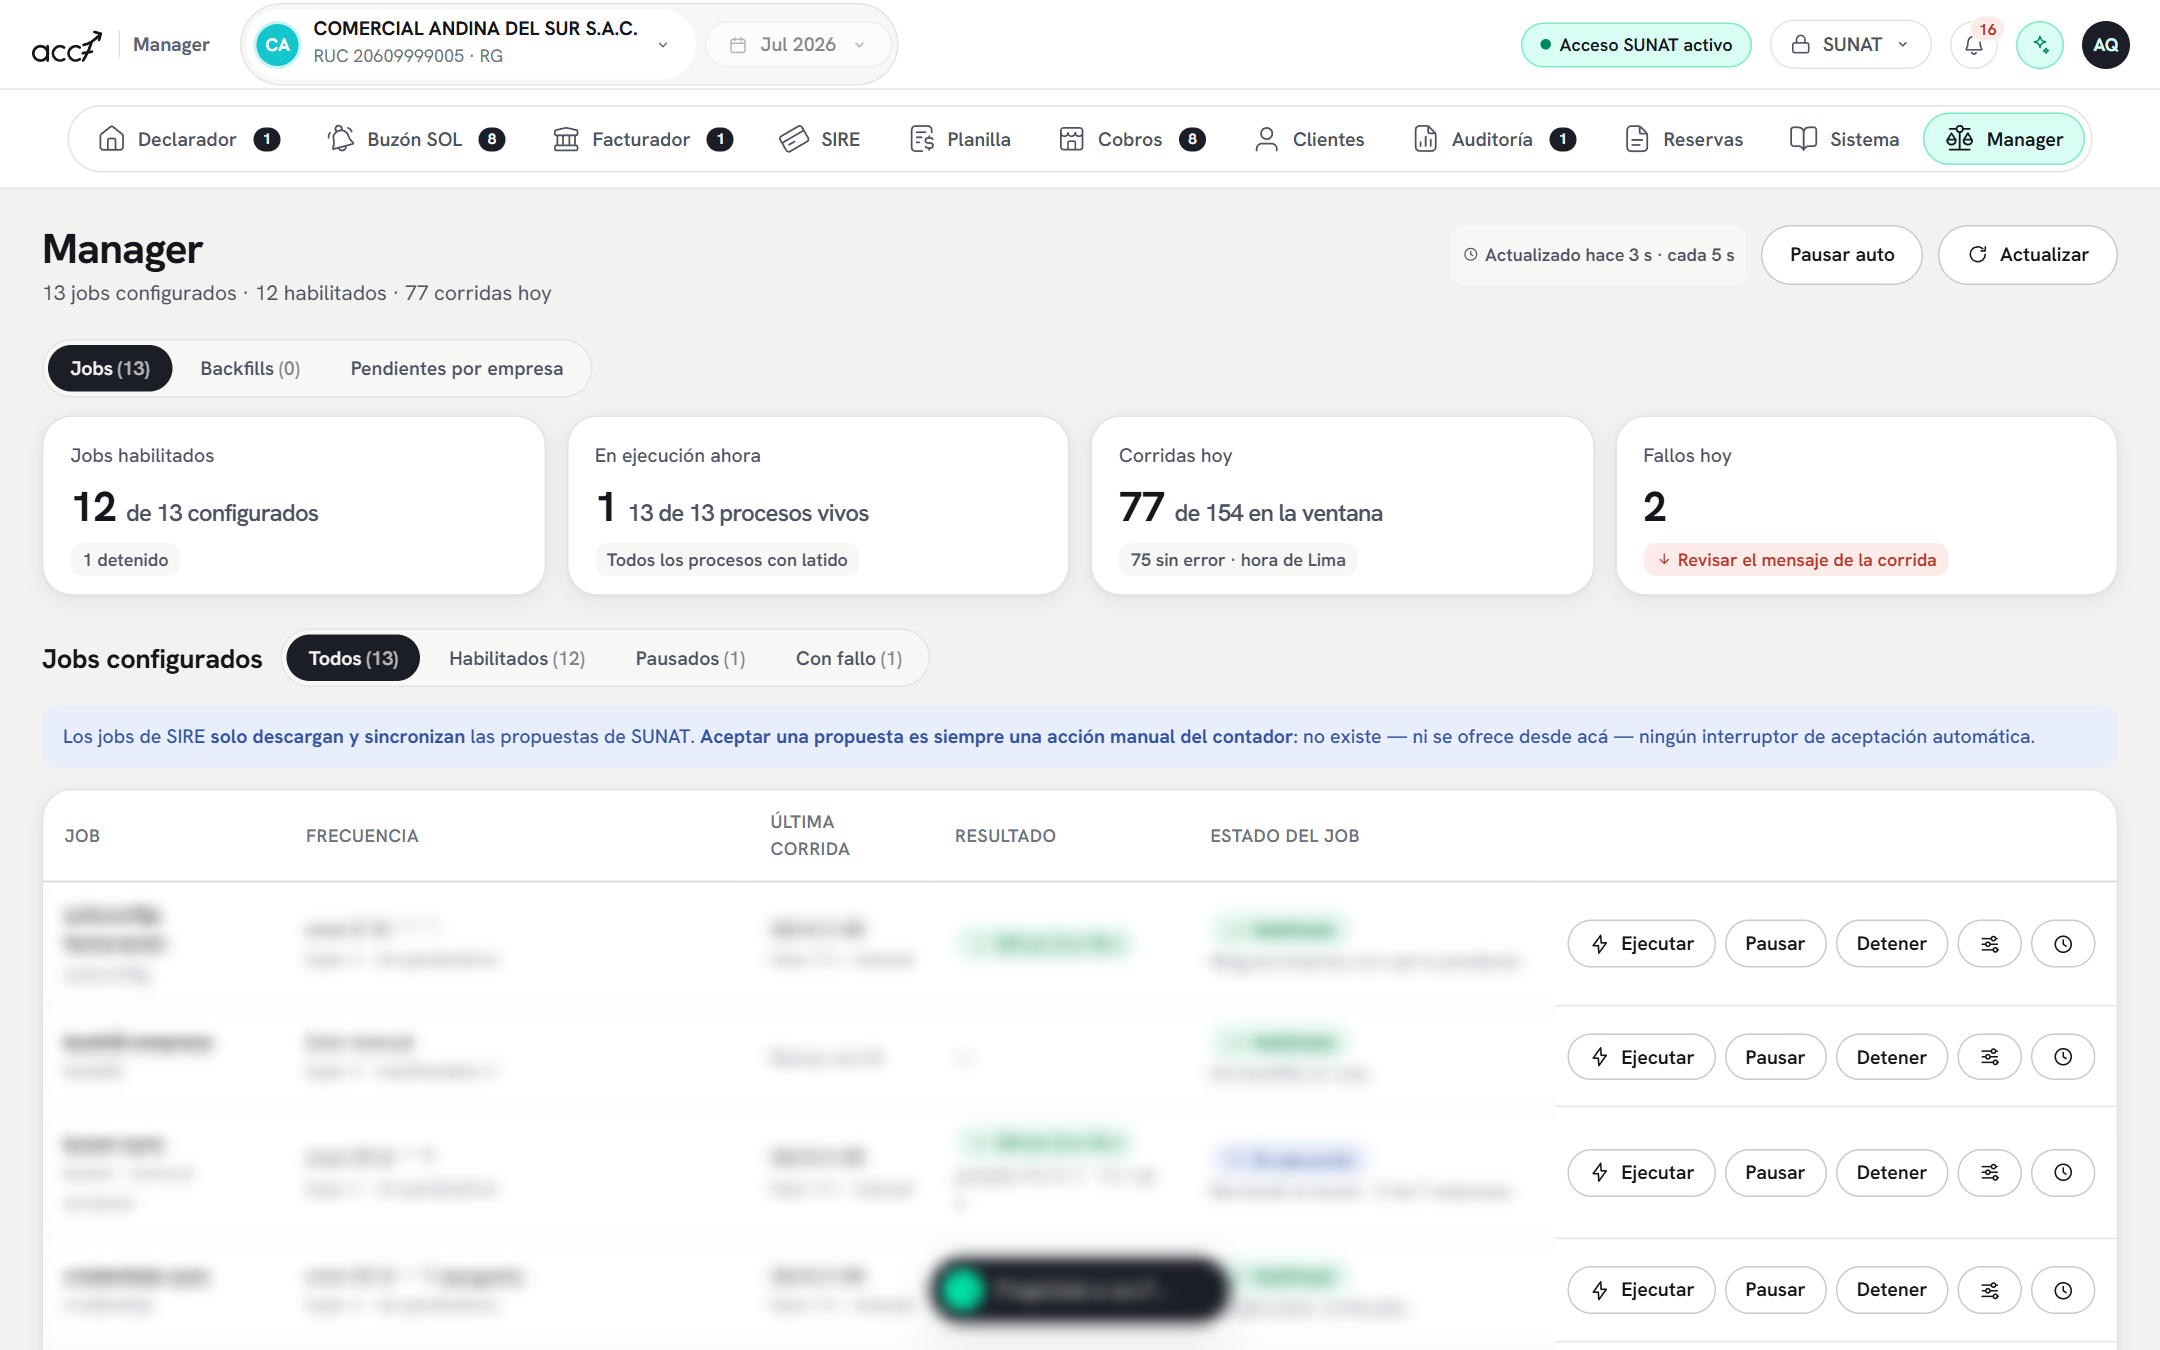The image size is (2160, 1350).
Task: Switch to the Backfills (0) tab
Action: tap(250, 368)
